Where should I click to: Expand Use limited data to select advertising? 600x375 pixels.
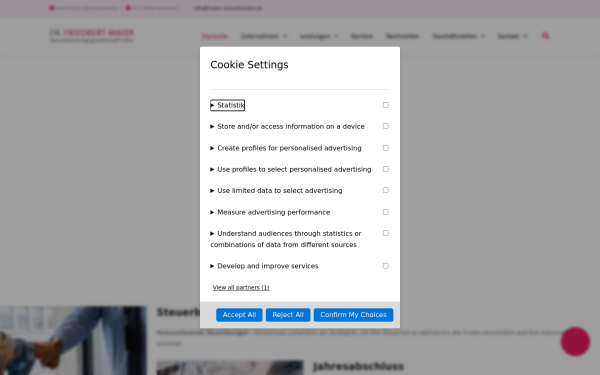[276, 191]
